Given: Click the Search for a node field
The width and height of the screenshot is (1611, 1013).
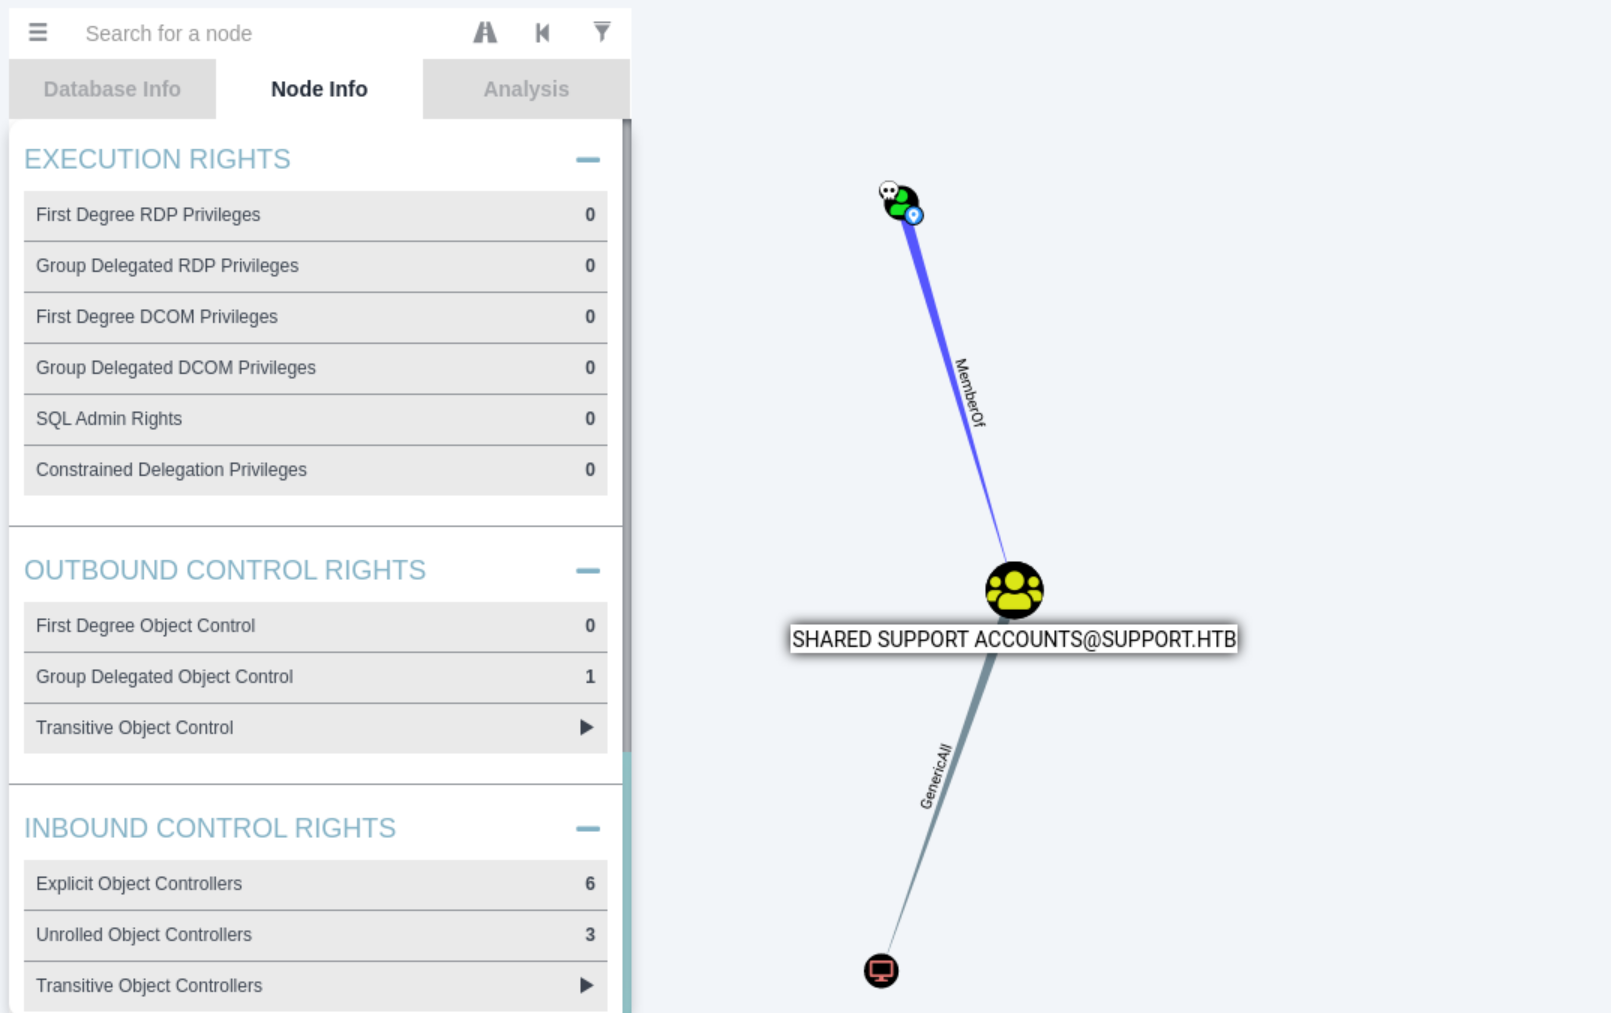Looking at the screenshot, I should (x=260, y=33).
